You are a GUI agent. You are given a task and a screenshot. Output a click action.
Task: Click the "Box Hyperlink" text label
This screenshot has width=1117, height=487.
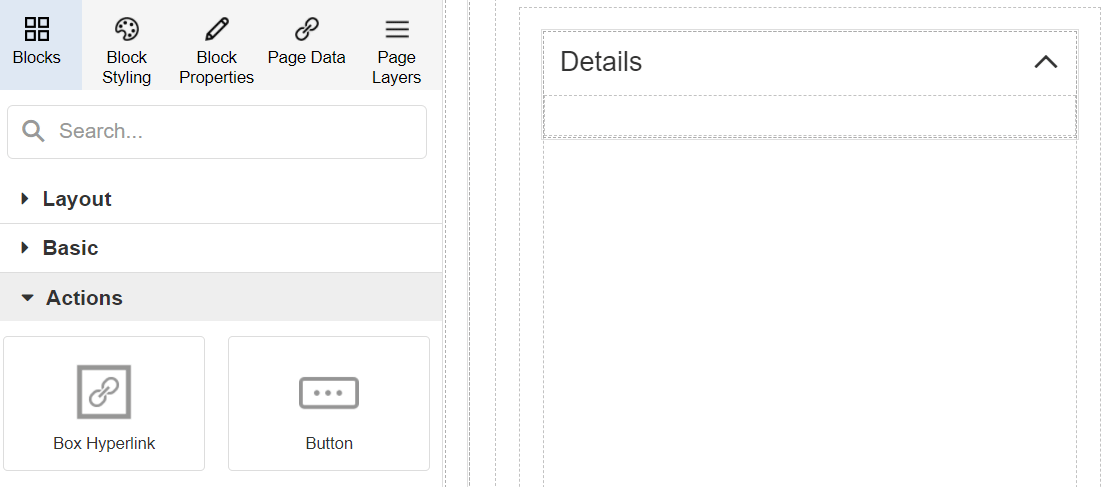coord(104,443)
